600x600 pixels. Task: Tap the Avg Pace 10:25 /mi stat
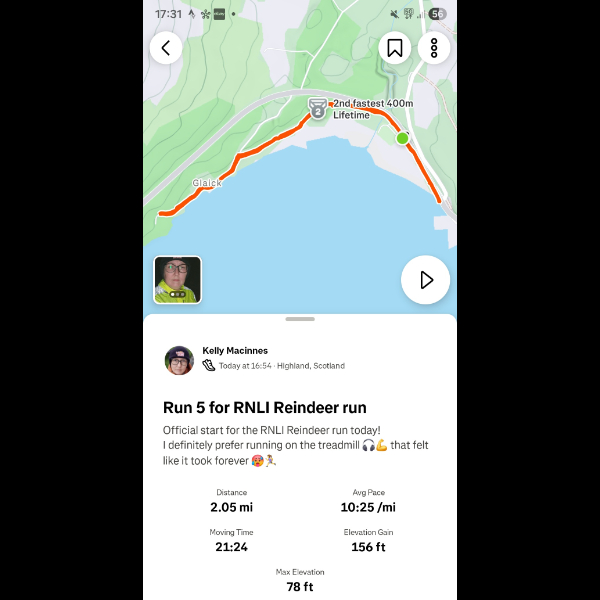[368, 501]
